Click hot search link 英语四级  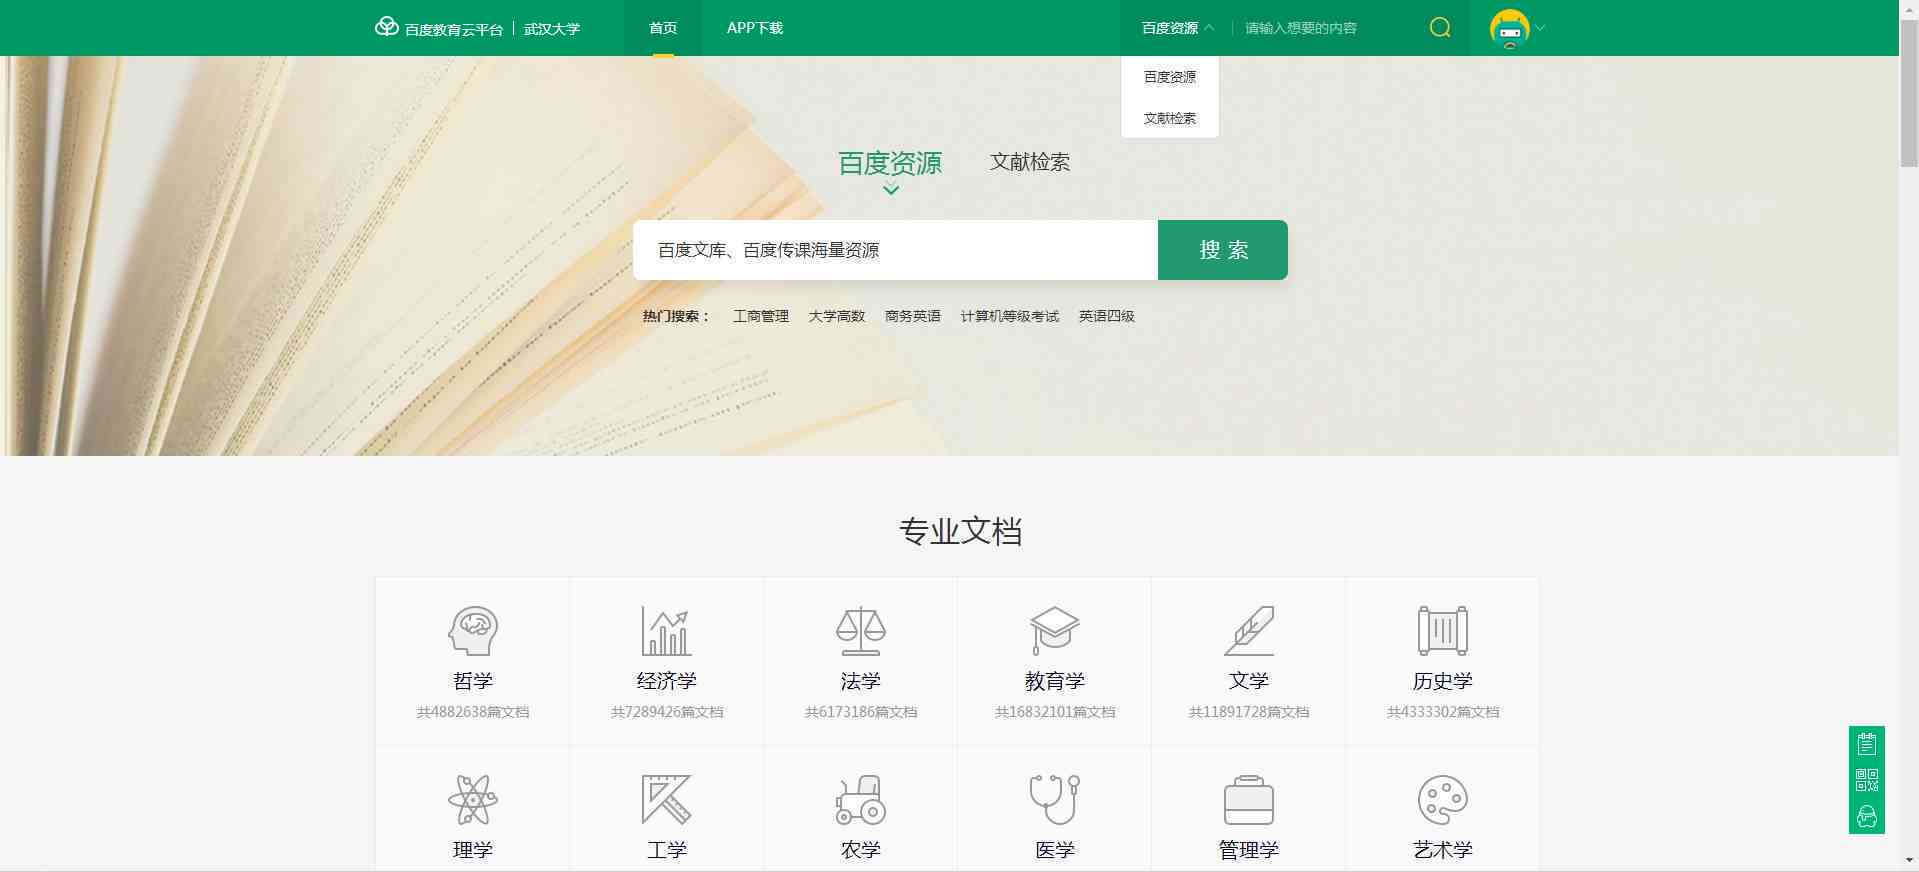tap(1107, 316)
